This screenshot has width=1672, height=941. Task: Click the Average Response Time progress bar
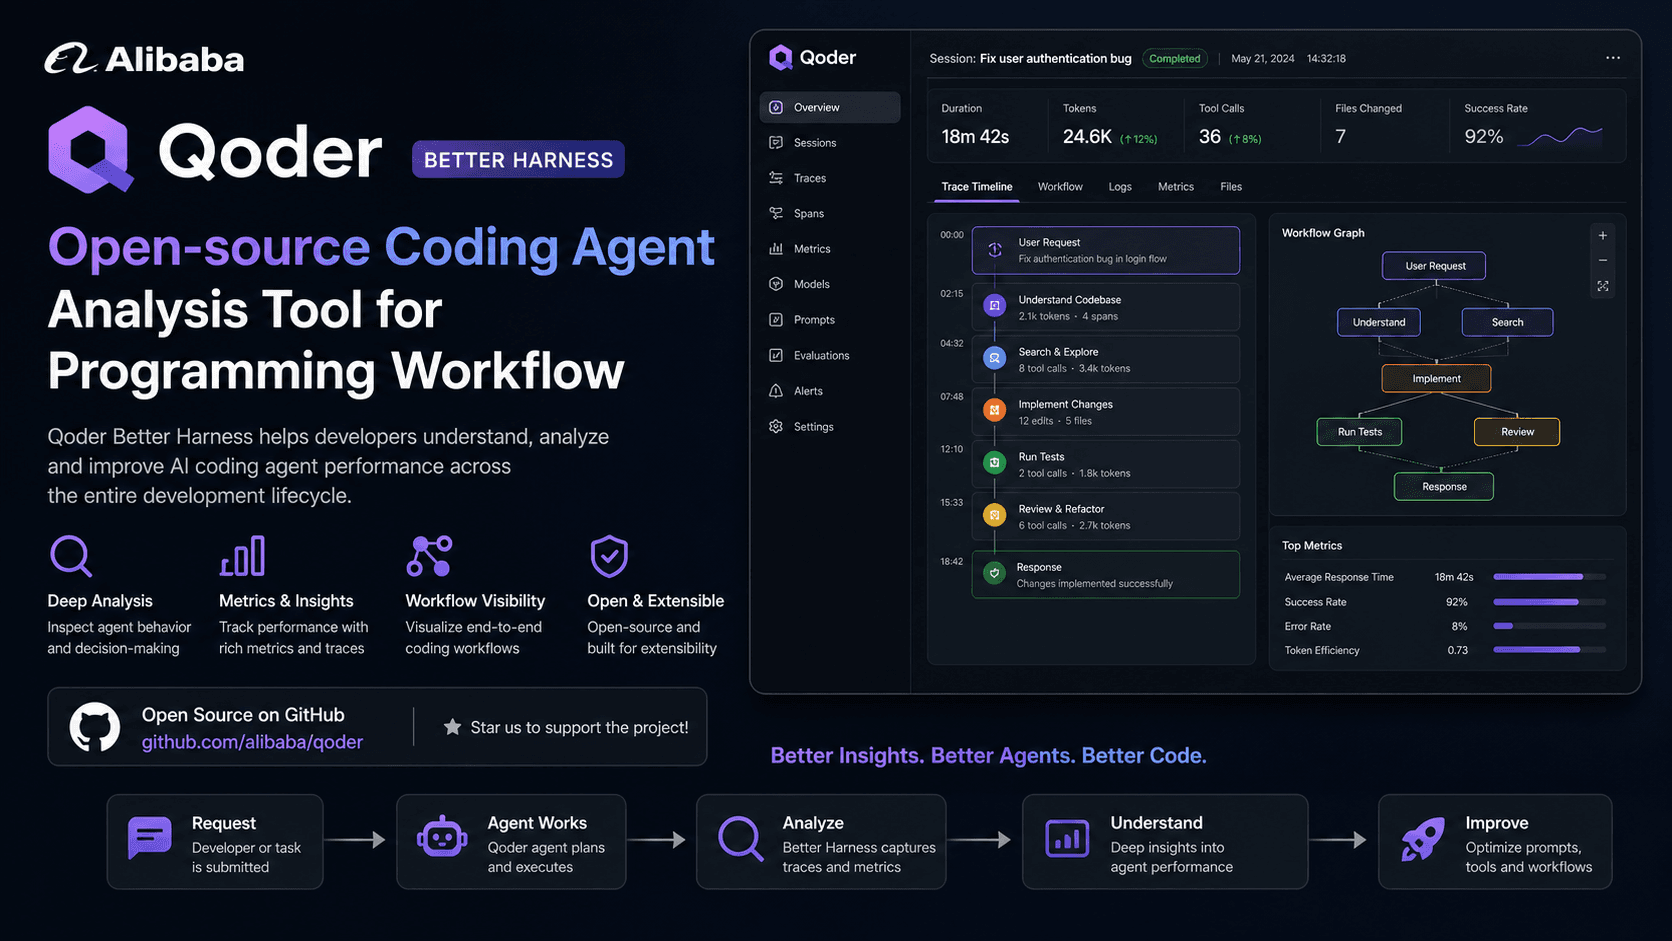(x=1549, y=577)
